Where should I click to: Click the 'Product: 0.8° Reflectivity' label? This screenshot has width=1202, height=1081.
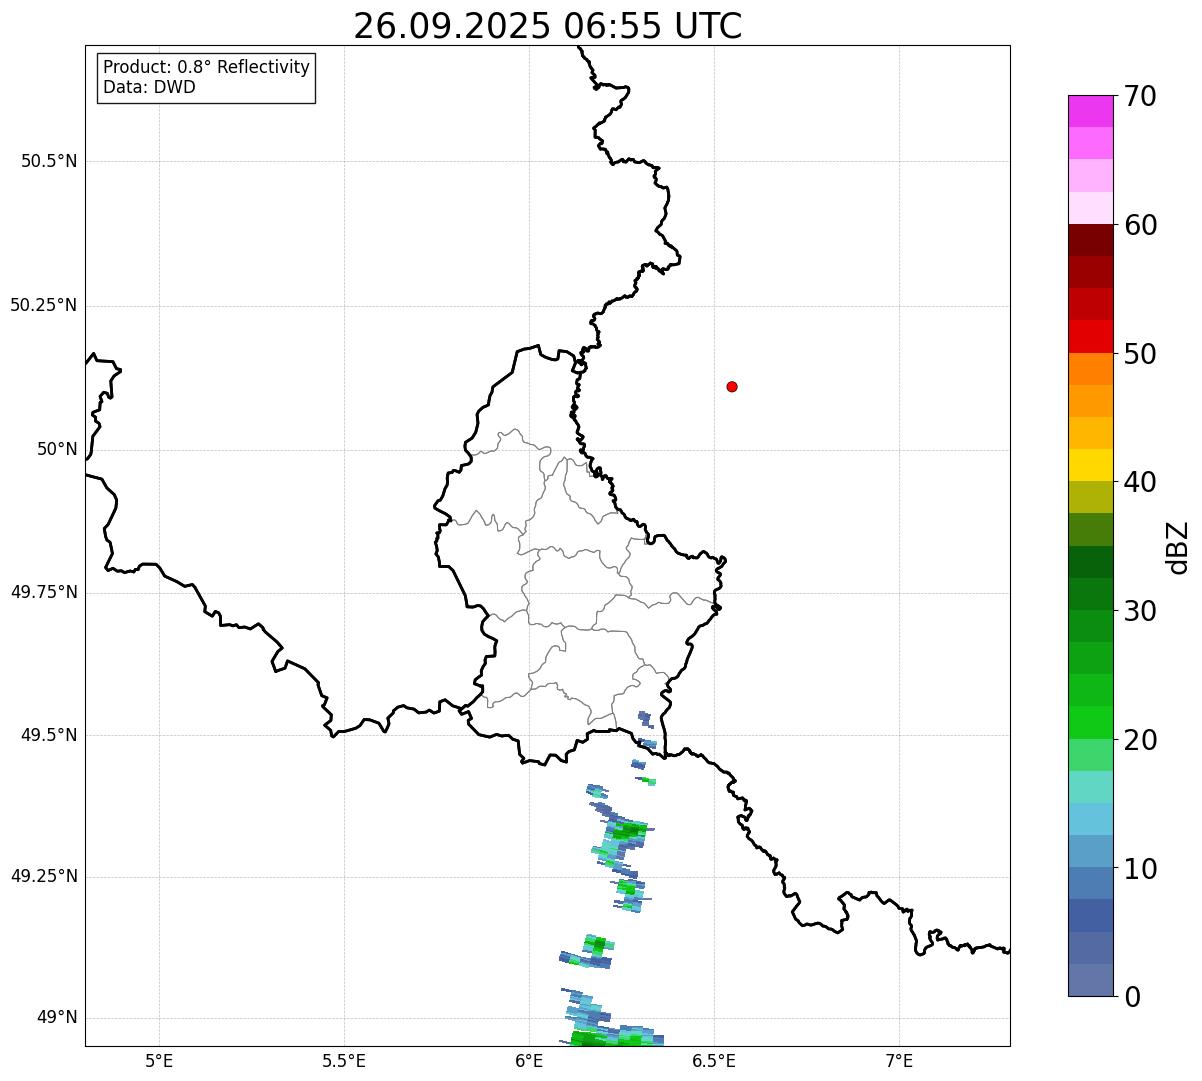coord(207,67)
